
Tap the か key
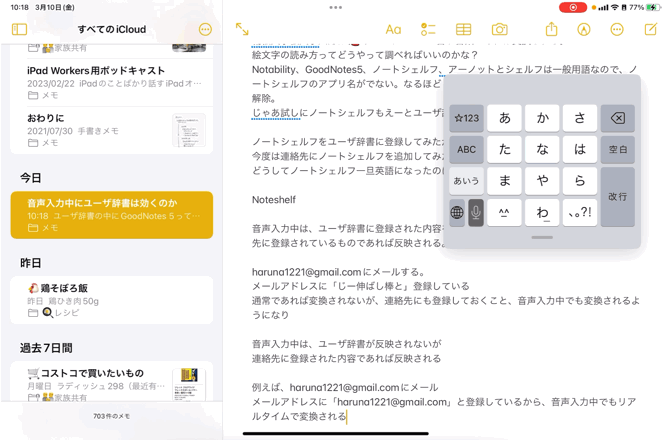tap(542, 118)
